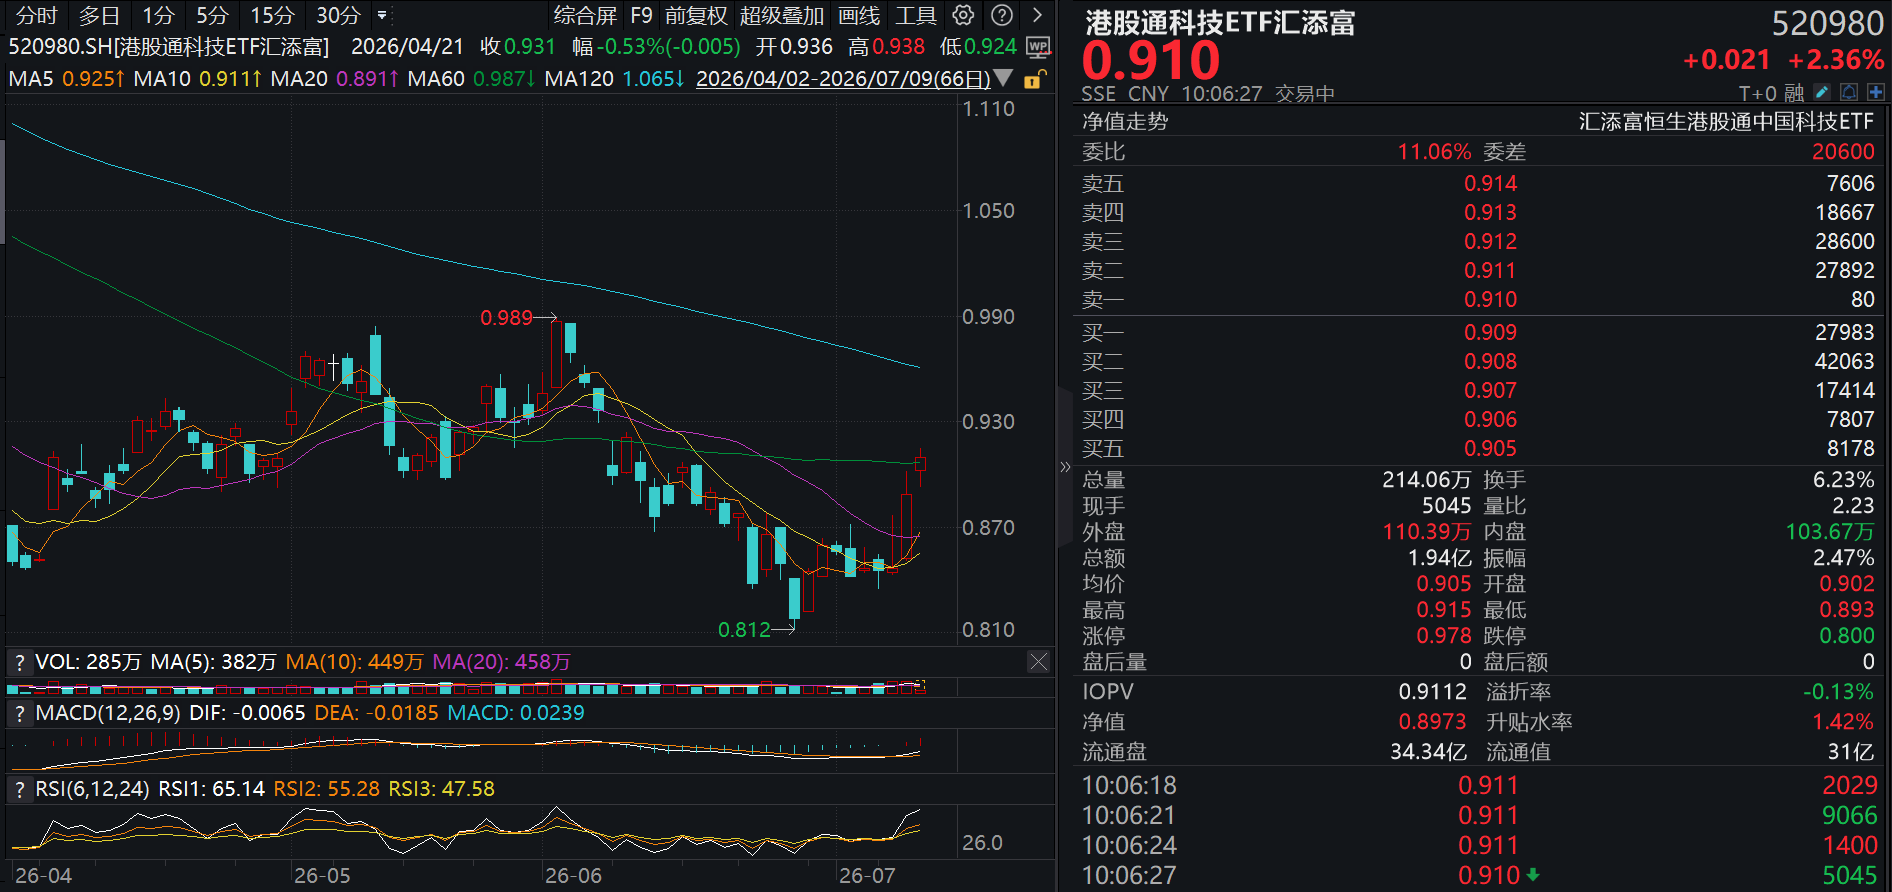Toggle the 前复权 price adjustment mode
Screen dimensions: 1892x892
click(696, 16)
